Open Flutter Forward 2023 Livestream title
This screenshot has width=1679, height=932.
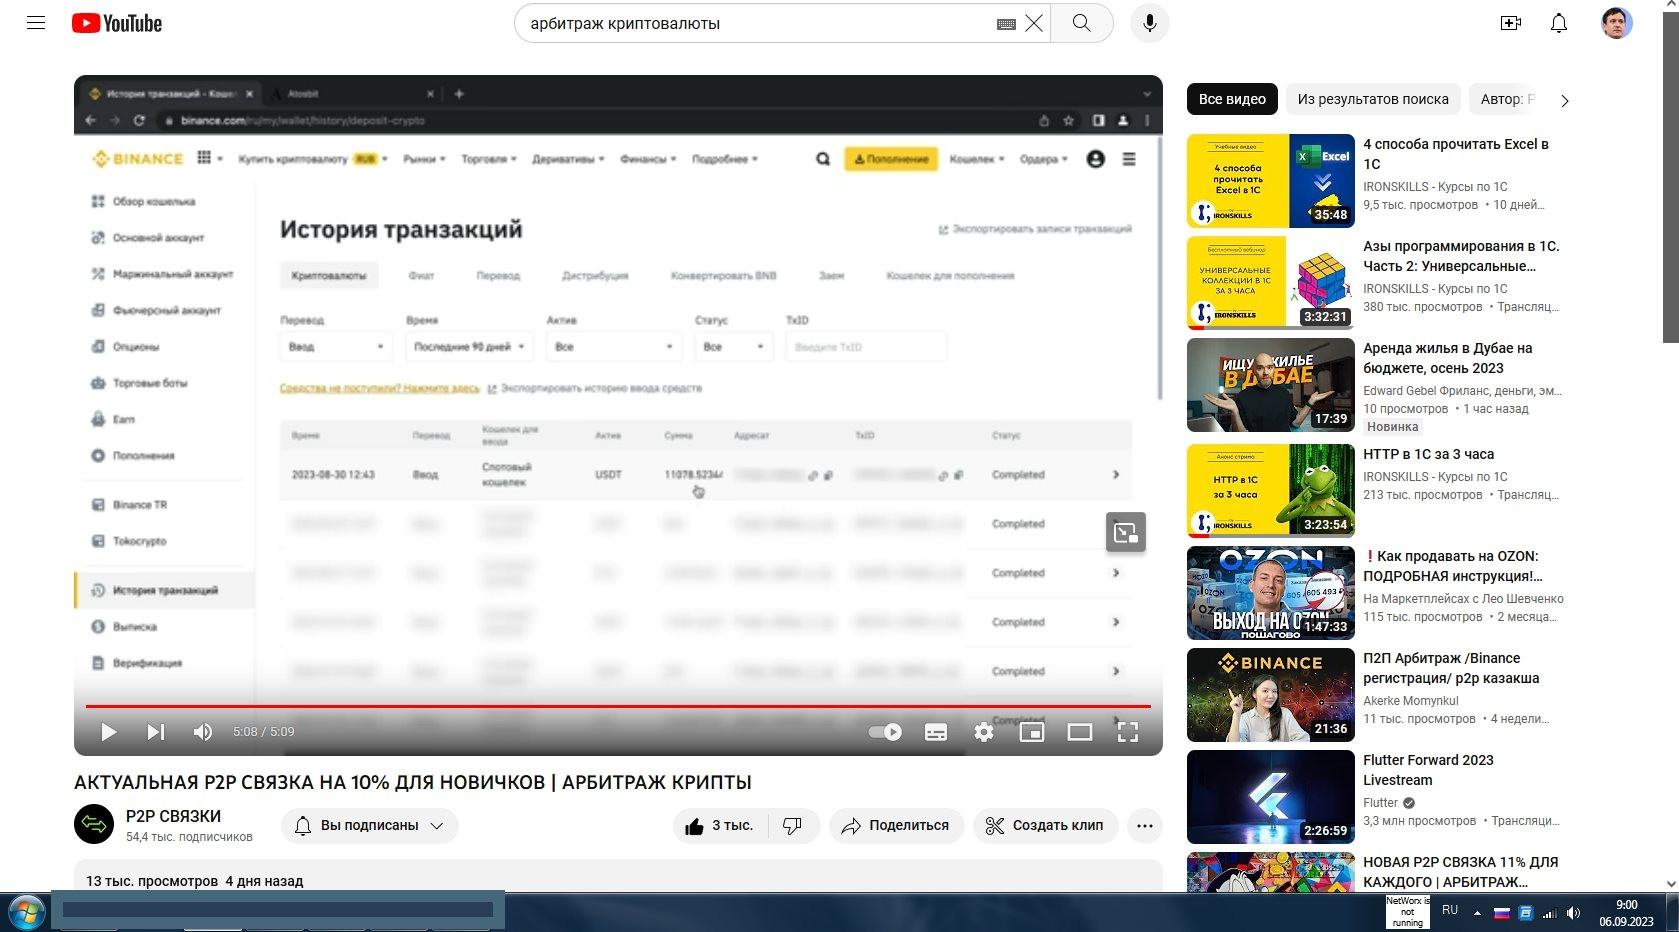(1428, 770)
